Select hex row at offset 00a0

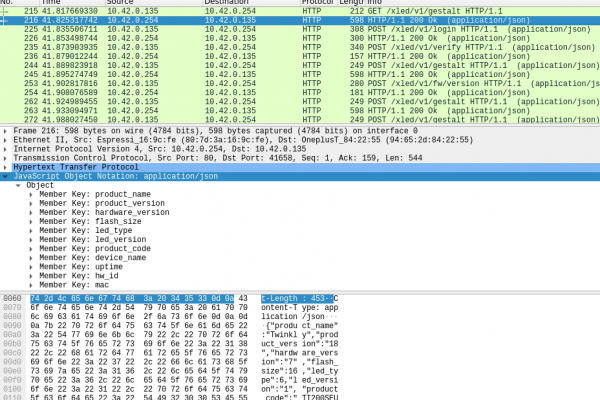click(139, 335)
